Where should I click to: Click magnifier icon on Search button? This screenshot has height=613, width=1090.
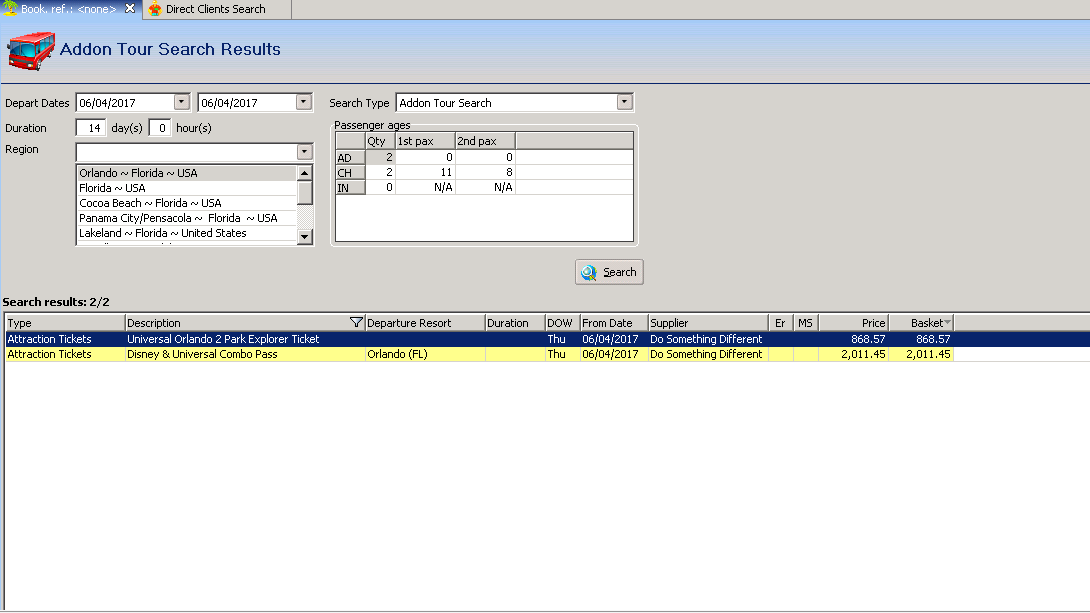[589, 272]
